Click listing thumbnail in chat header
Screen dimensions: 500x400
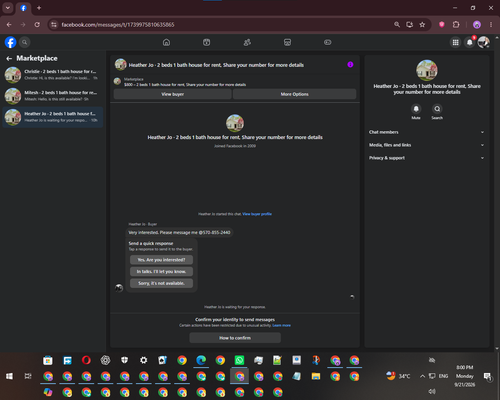121,65
